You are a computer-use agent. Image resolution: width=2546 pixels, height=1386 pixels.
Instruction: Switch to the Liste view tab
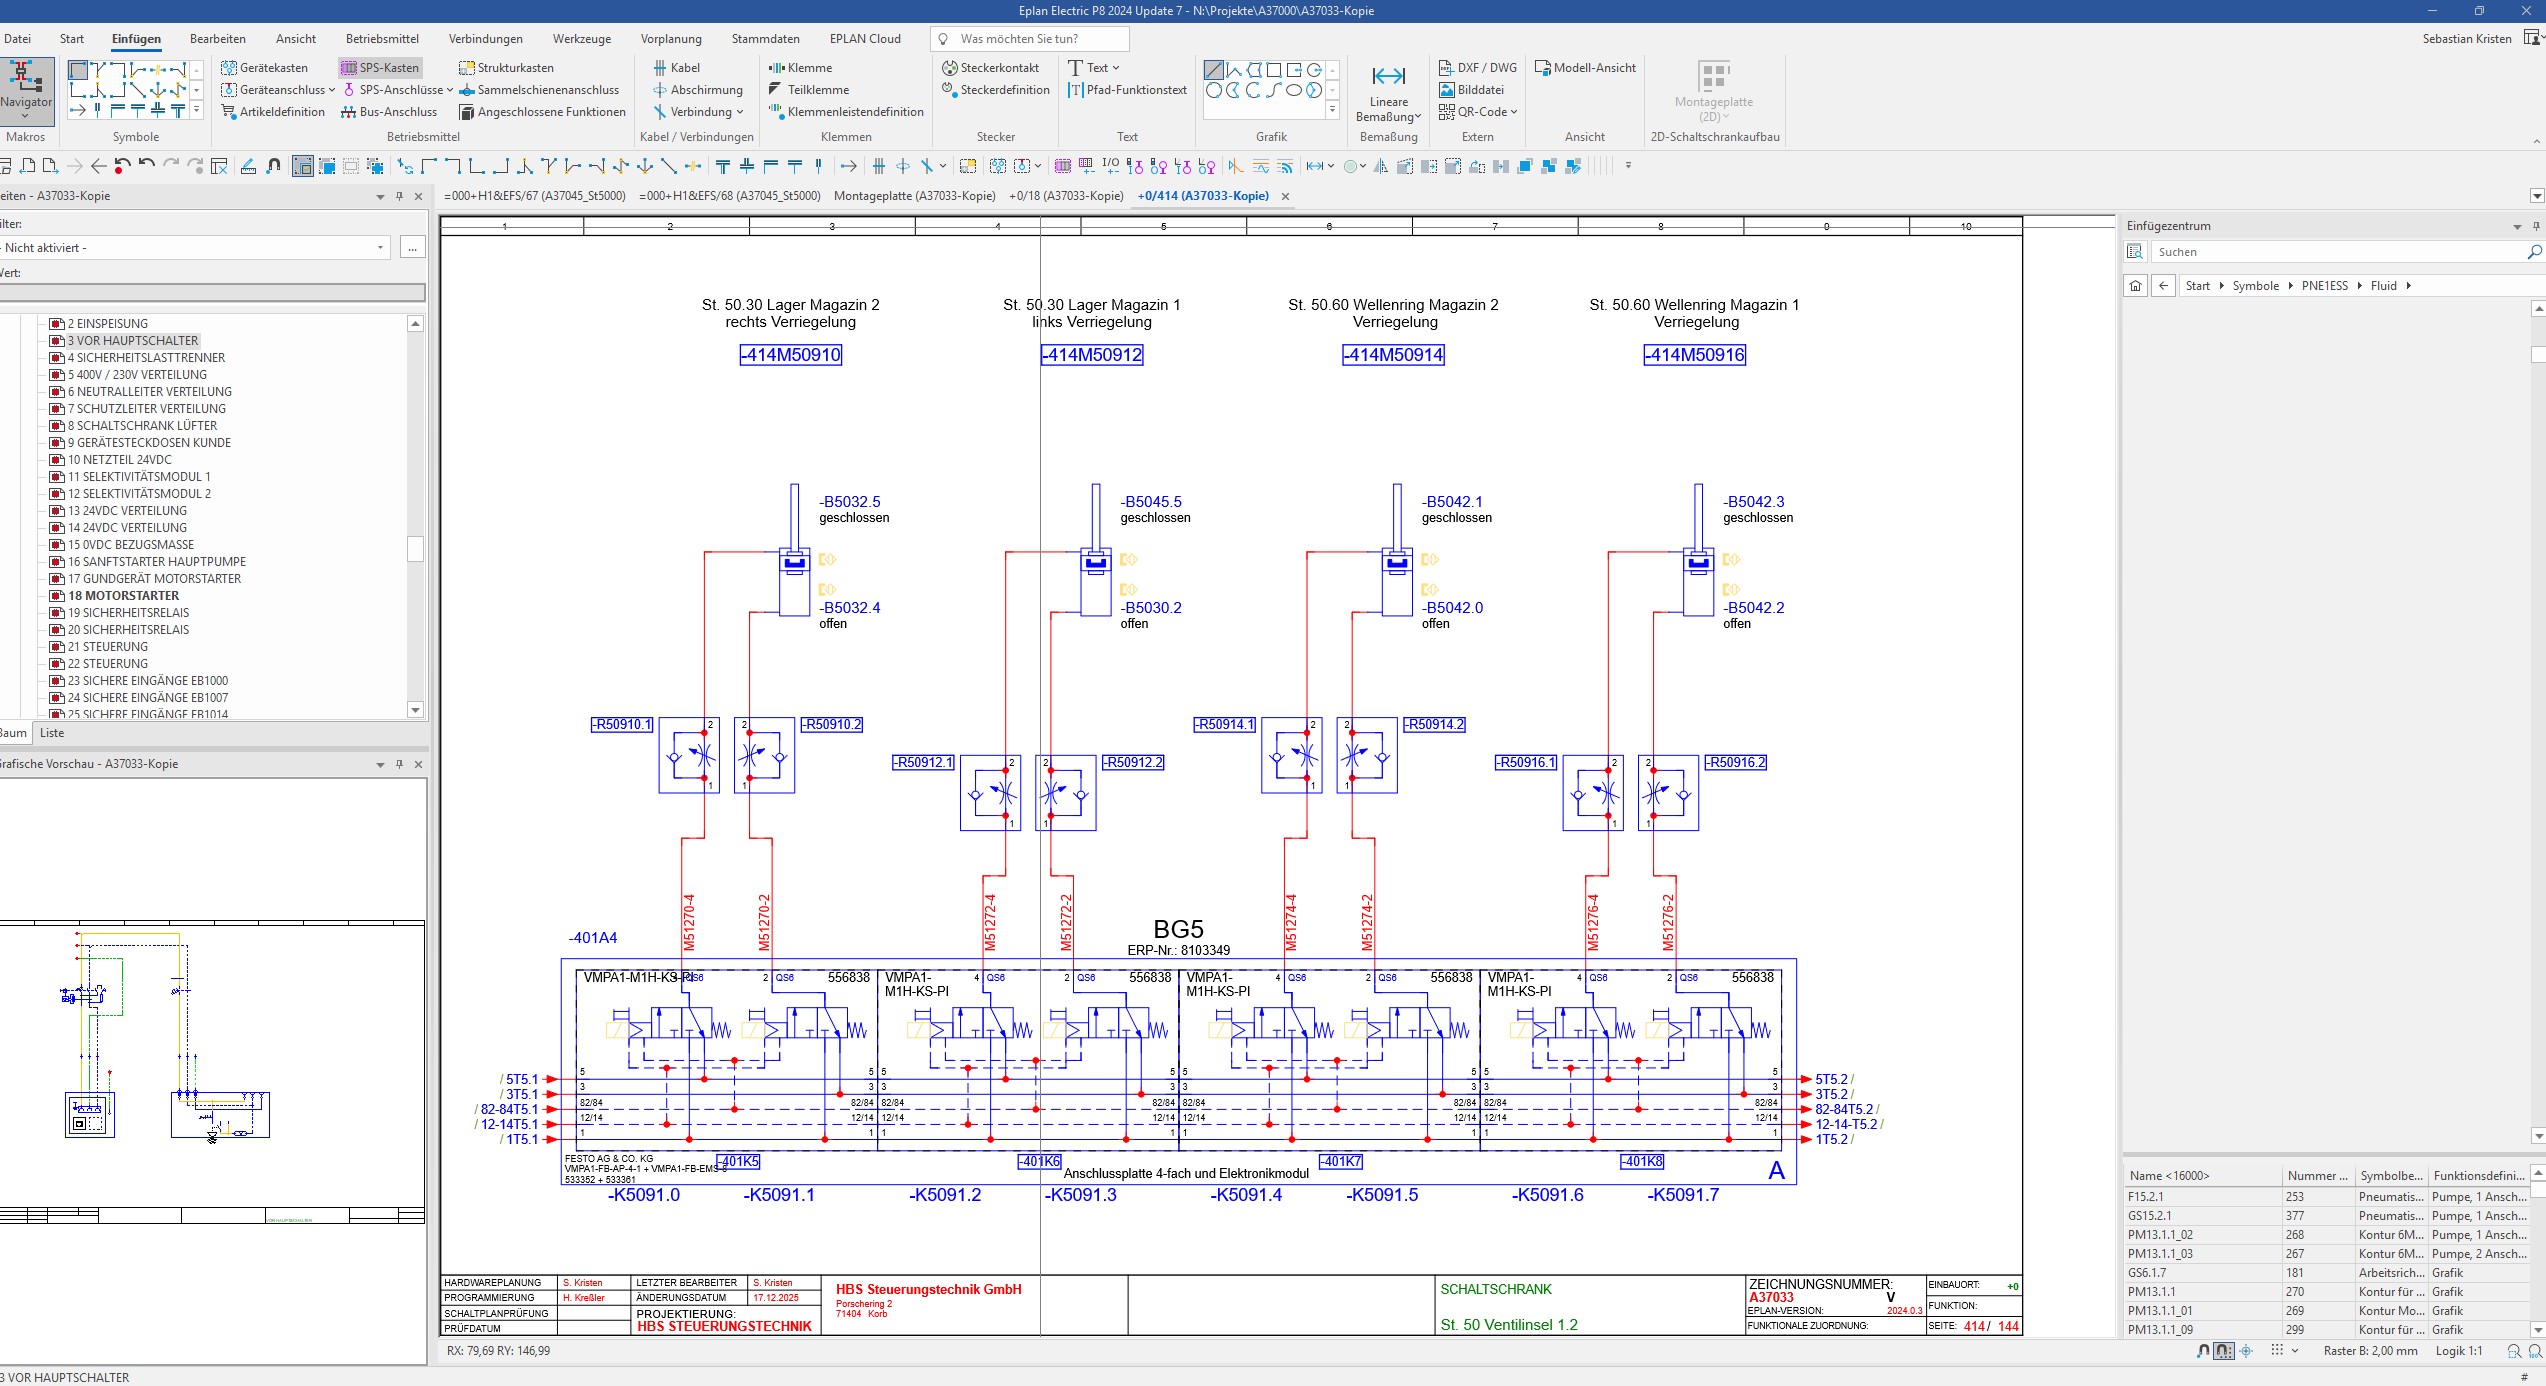pos(52,733)
